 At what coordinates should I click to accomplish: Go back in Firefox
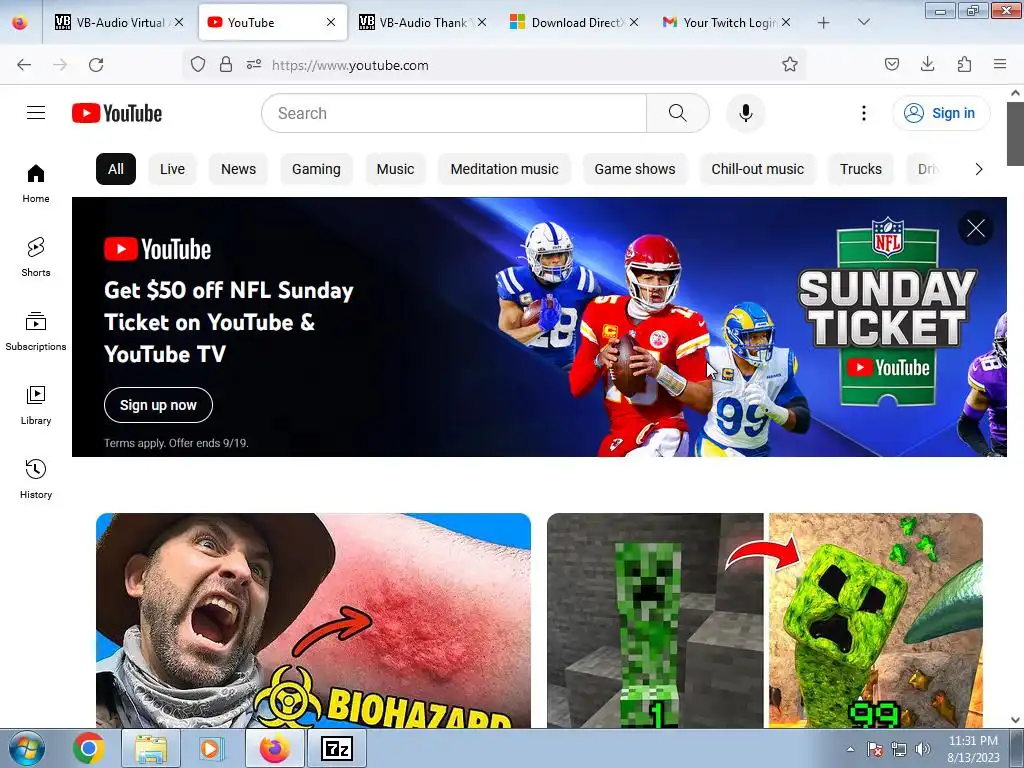24,65
